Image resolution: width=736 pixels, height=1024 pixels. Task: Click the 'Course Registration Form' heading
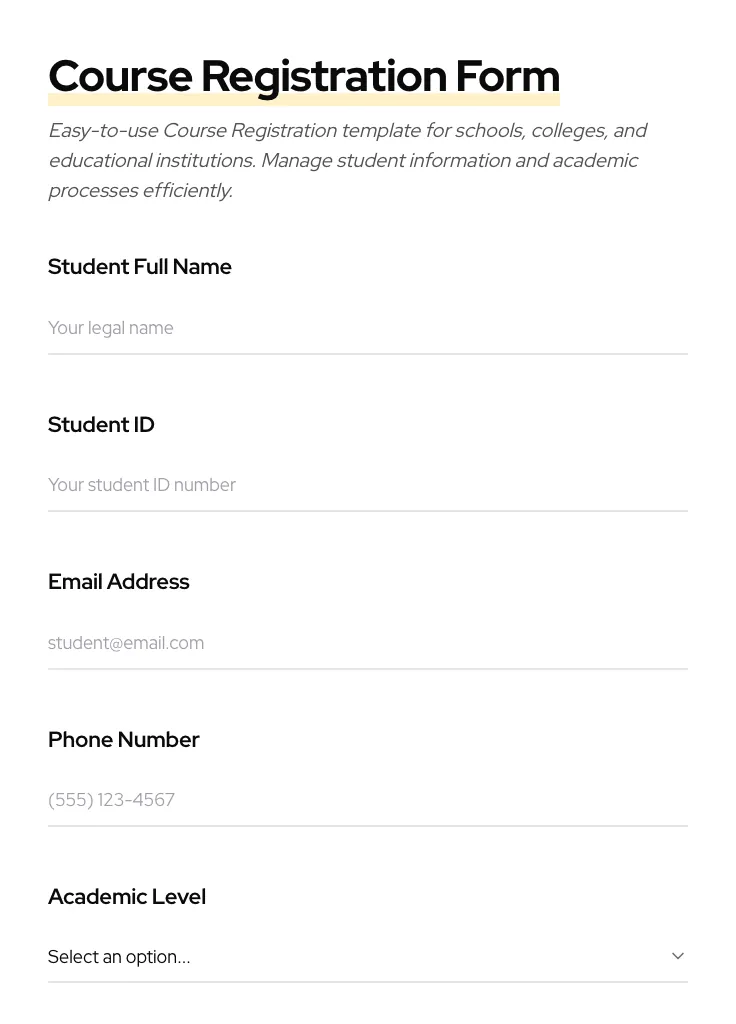pos(304,76)
